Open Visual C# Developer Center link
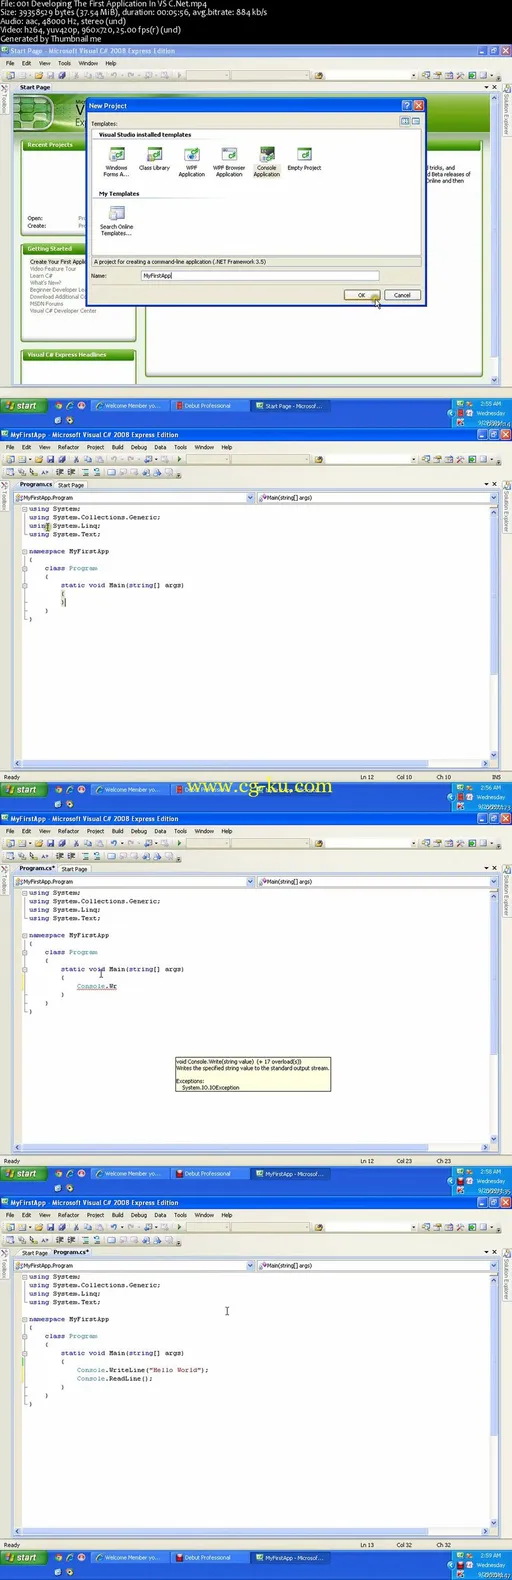Image resolution: width=512 pixels, height=1580 pixels. pyautogui.click(x=63, y=311)
